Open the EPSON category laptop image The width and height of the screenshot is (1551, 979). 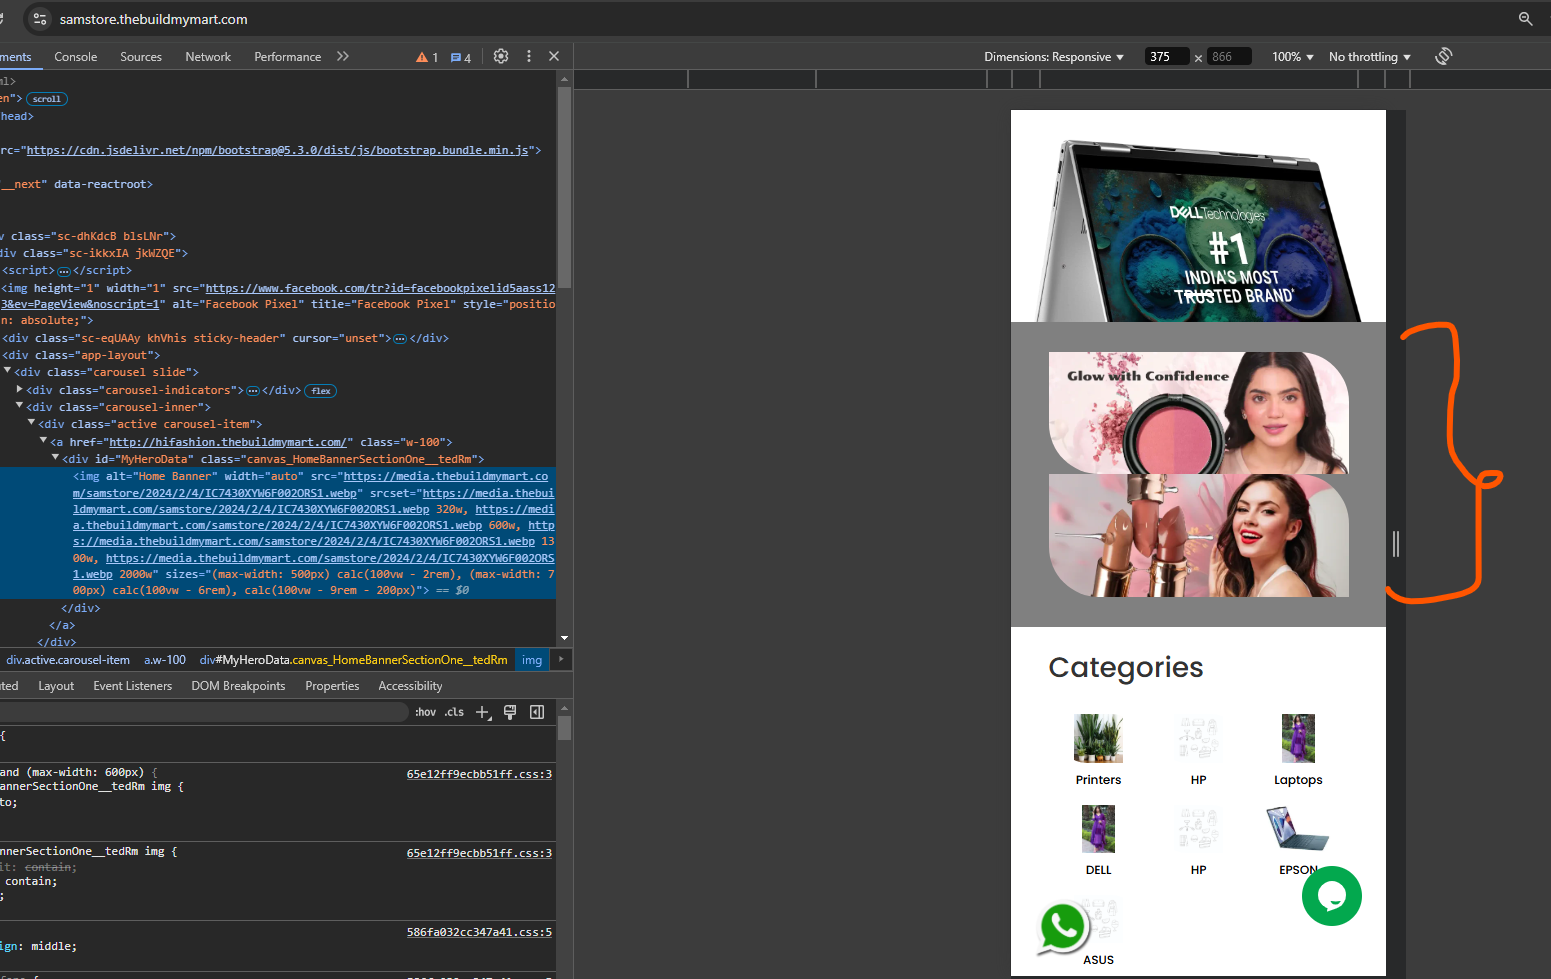click(x=1298, y=828)
